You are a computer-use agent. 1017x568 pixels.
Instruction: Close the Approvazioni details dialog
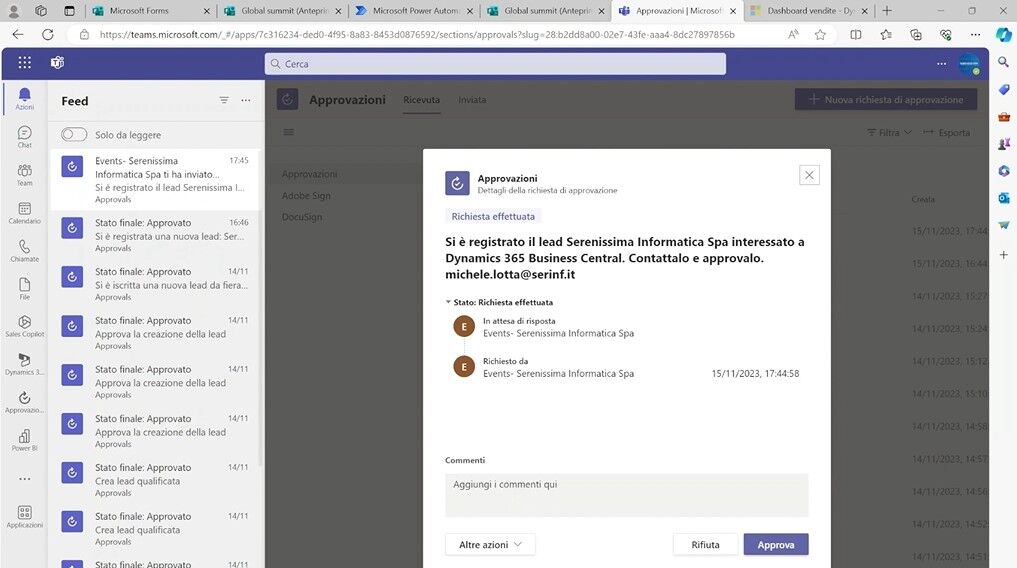click(809, 175)
